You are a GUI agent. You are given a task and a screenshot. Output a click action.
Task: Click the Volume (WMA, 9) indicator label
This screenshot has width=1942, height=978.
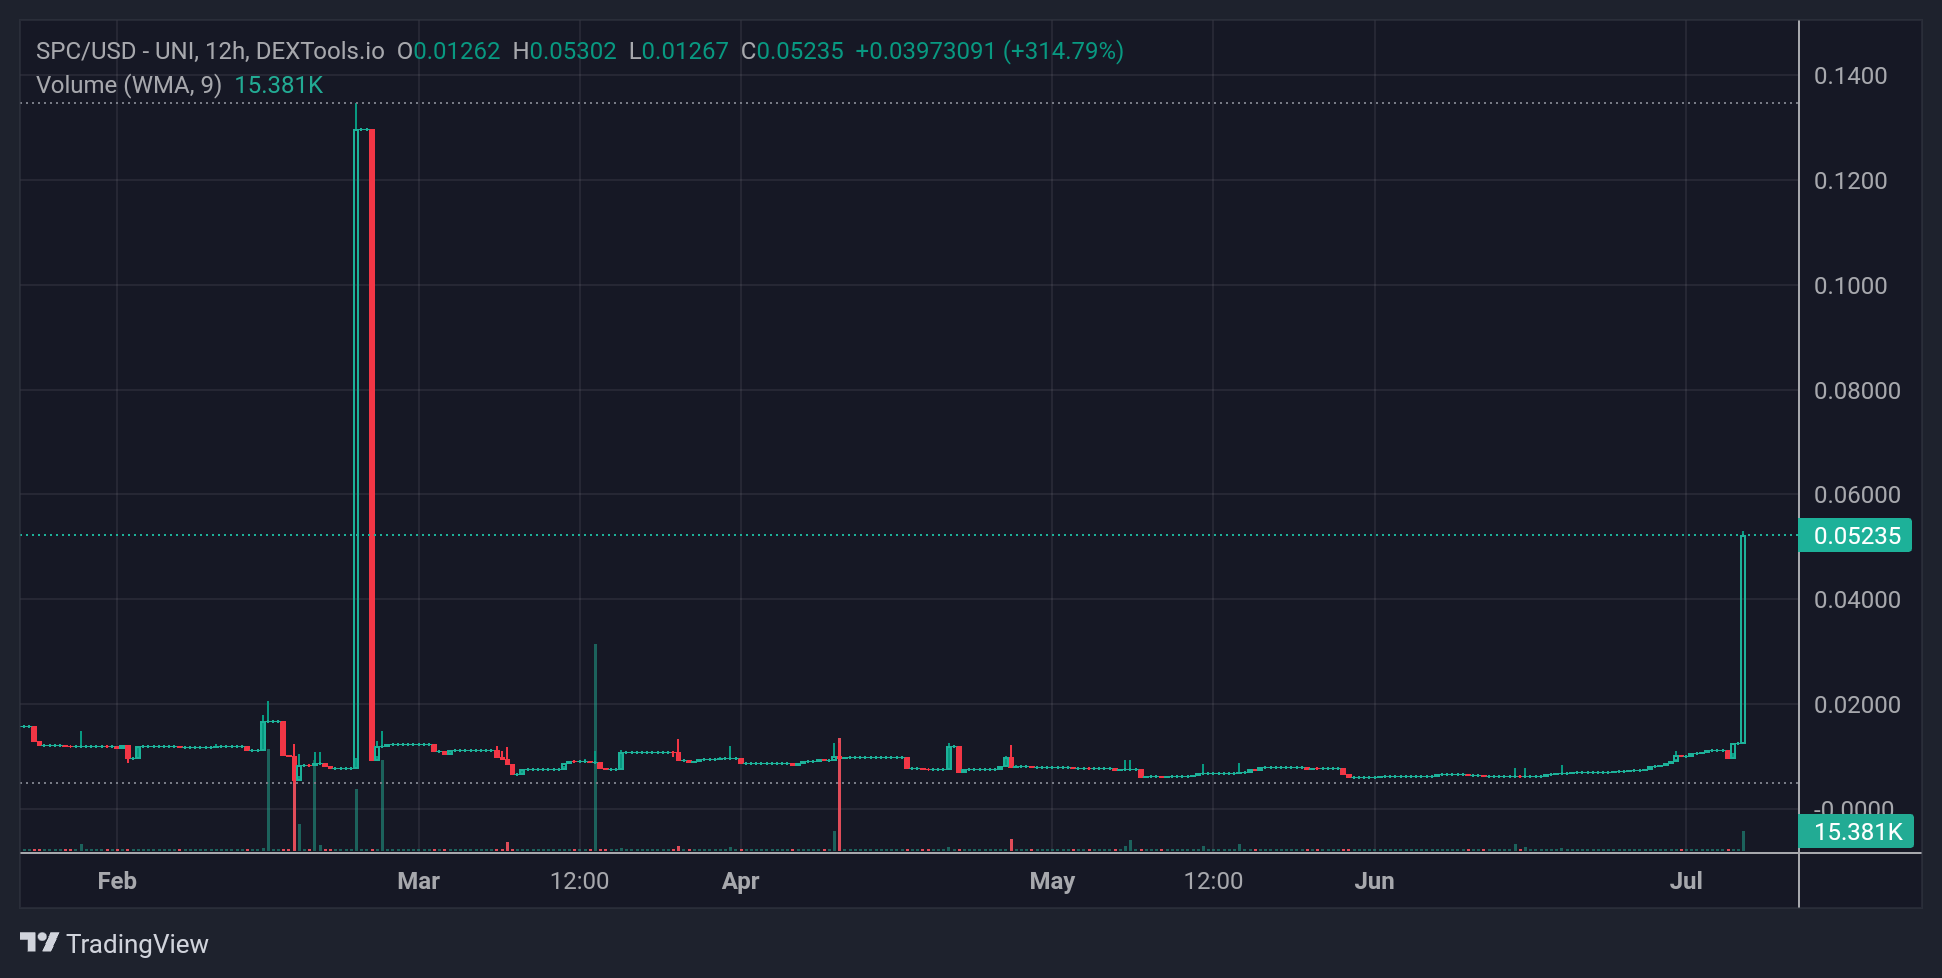coord(129,85)
